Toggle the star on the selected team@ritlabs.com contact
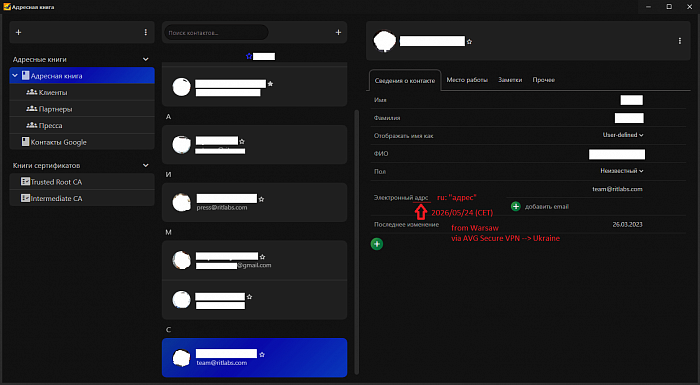Viewport: 700px width, 385px height. click(262, 354)
